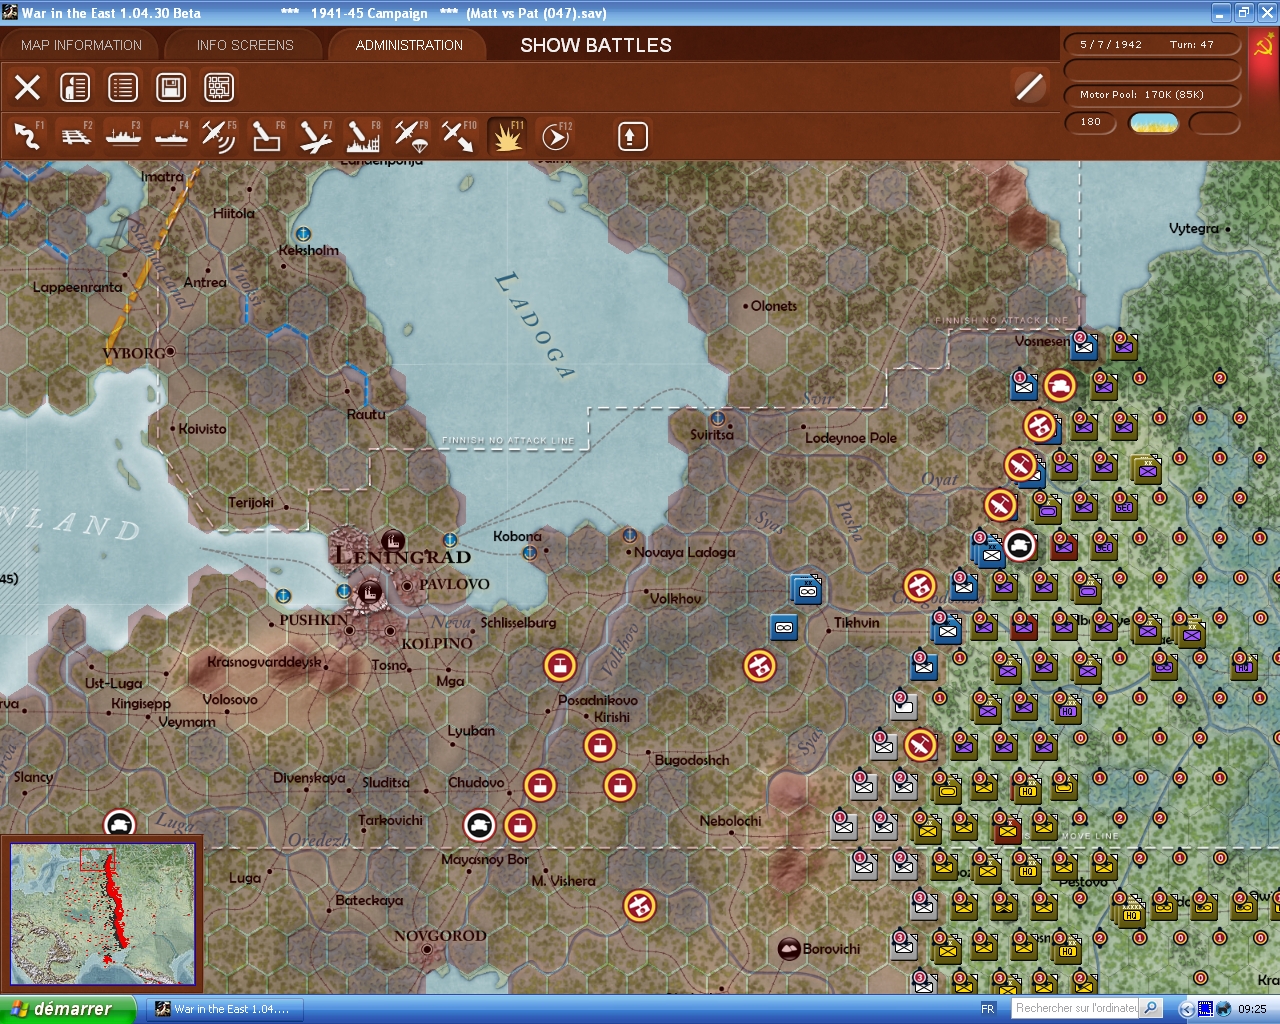The image size is (1280, 1024).
Task: Click the Soviet hammer and sickle flag
Action: pos(1263,45)
